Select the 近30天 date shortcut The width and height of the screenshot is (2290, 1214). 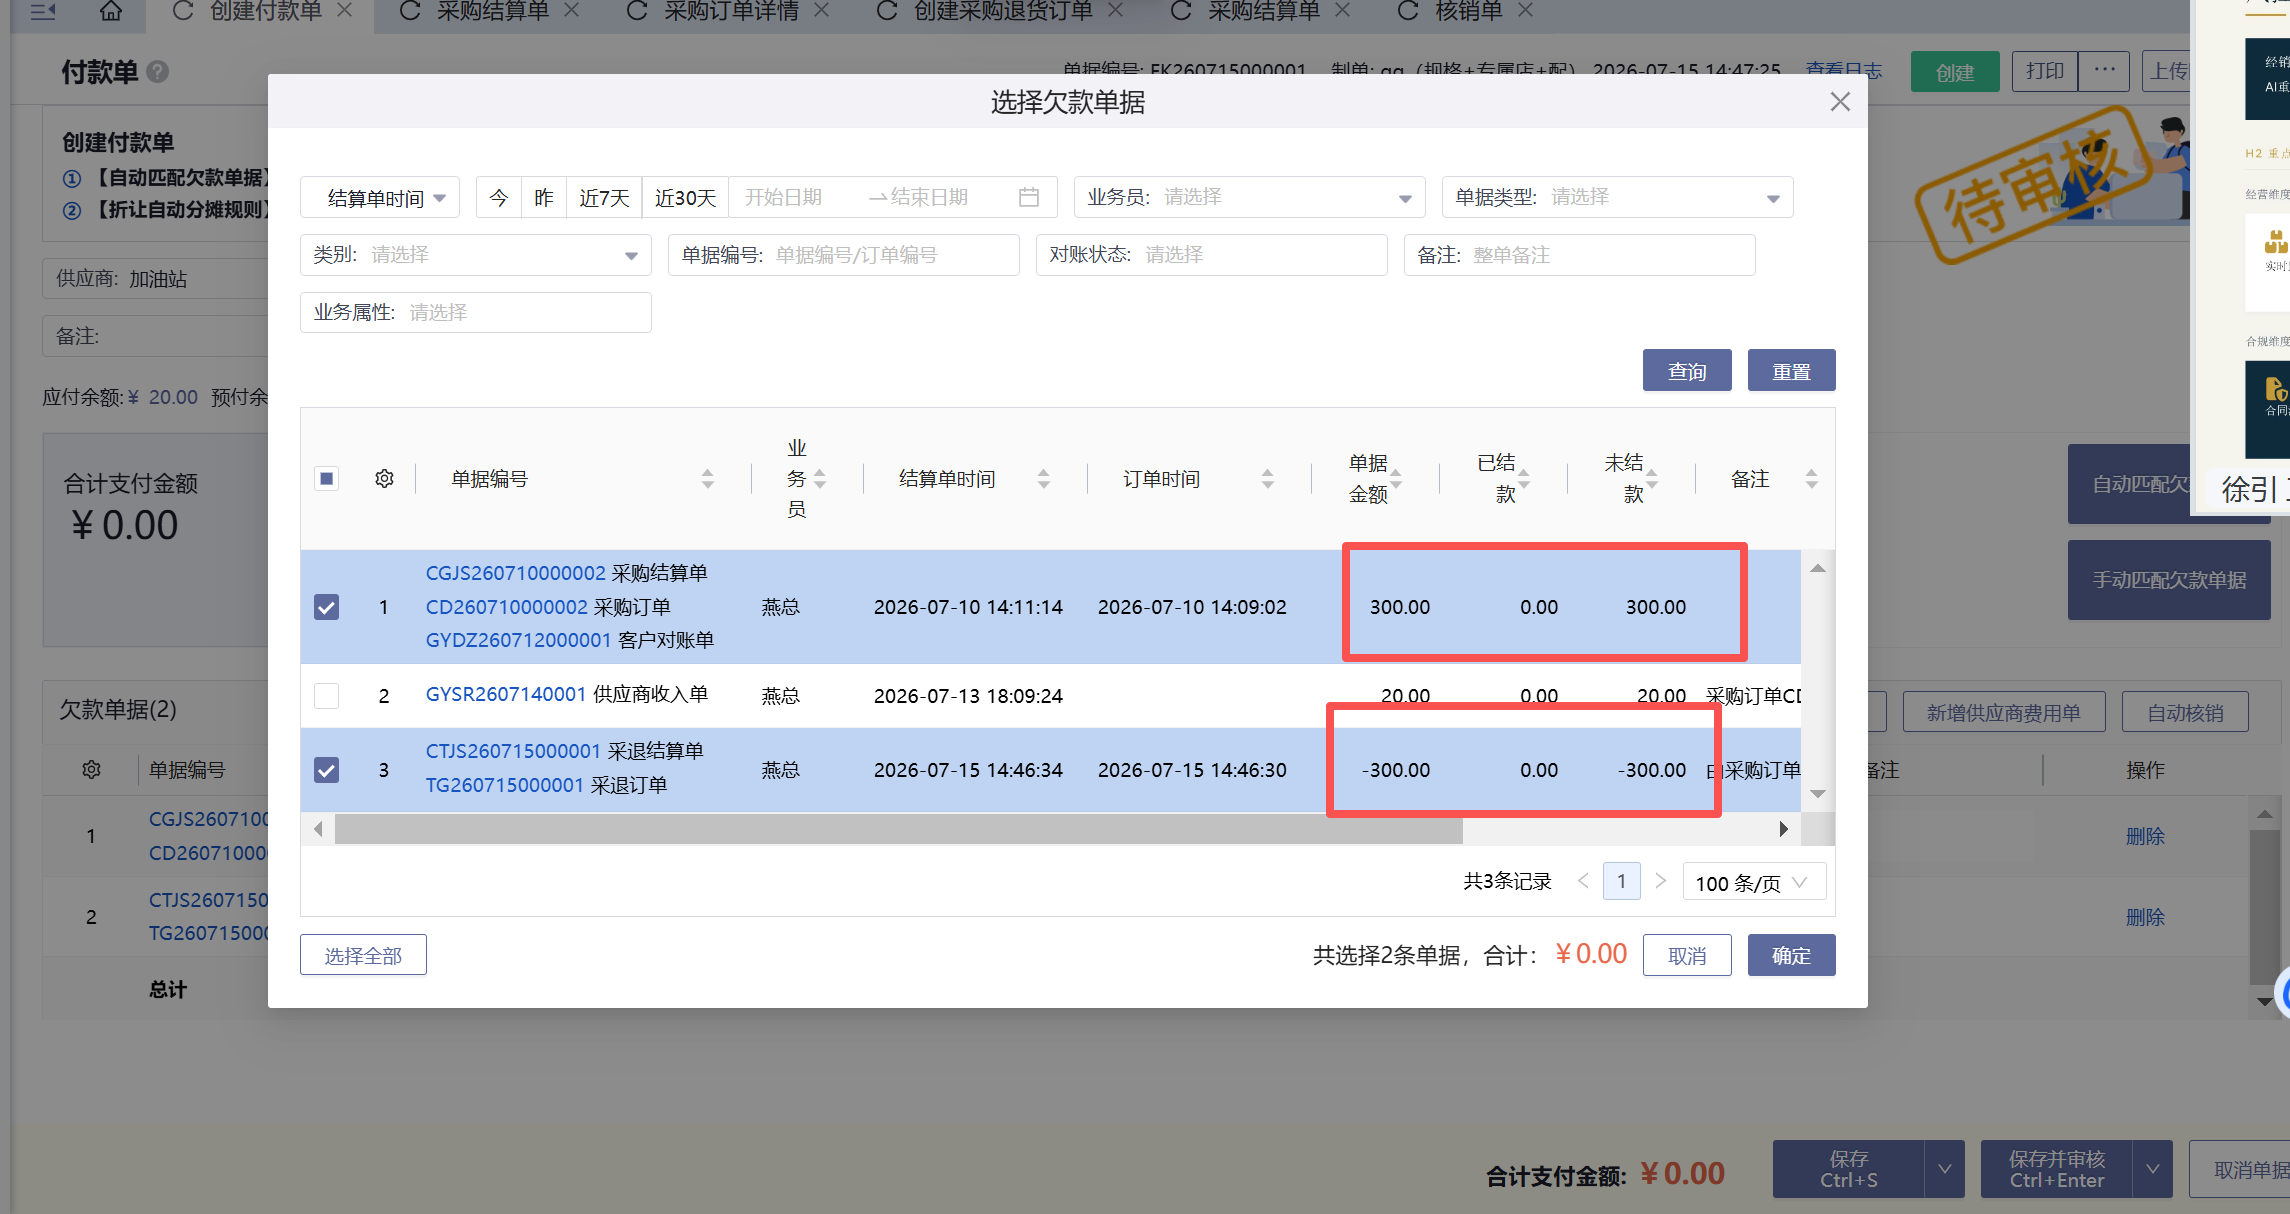685,197
